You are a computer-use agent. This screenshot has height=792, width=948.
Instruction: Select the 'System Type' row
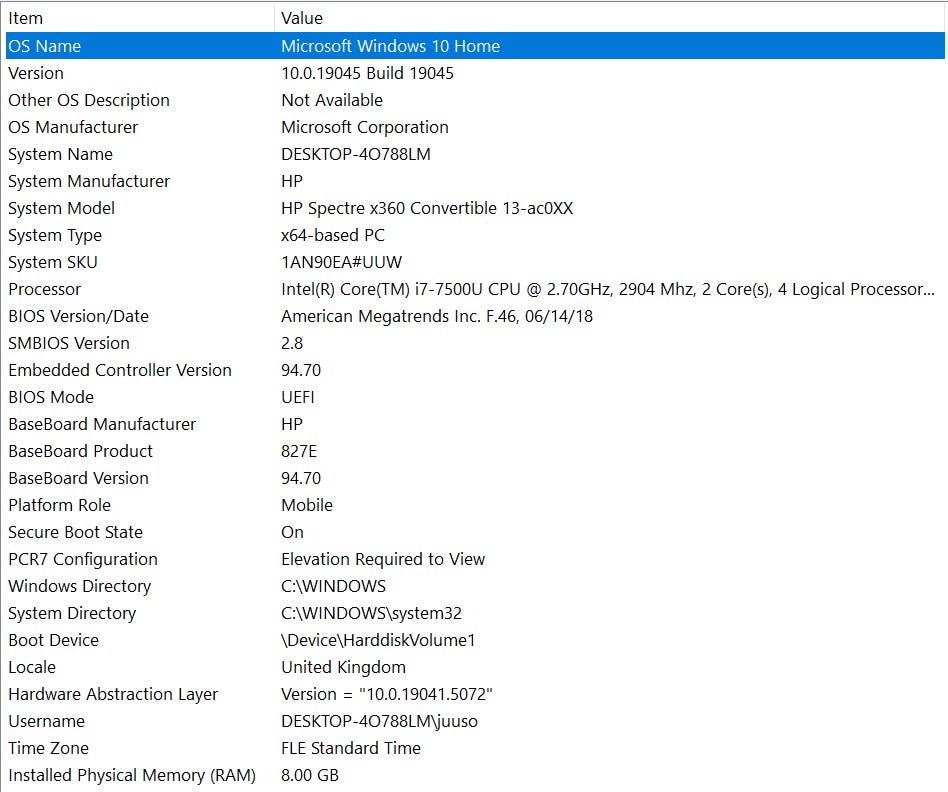tap(55, 235)
